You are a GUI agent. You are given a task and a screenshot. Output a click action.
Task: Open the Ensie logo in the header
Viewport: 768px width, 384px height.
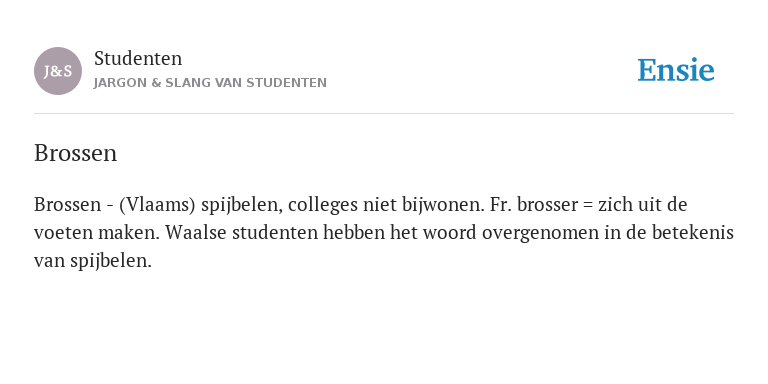pyautogui.click(x=675, y=70)
